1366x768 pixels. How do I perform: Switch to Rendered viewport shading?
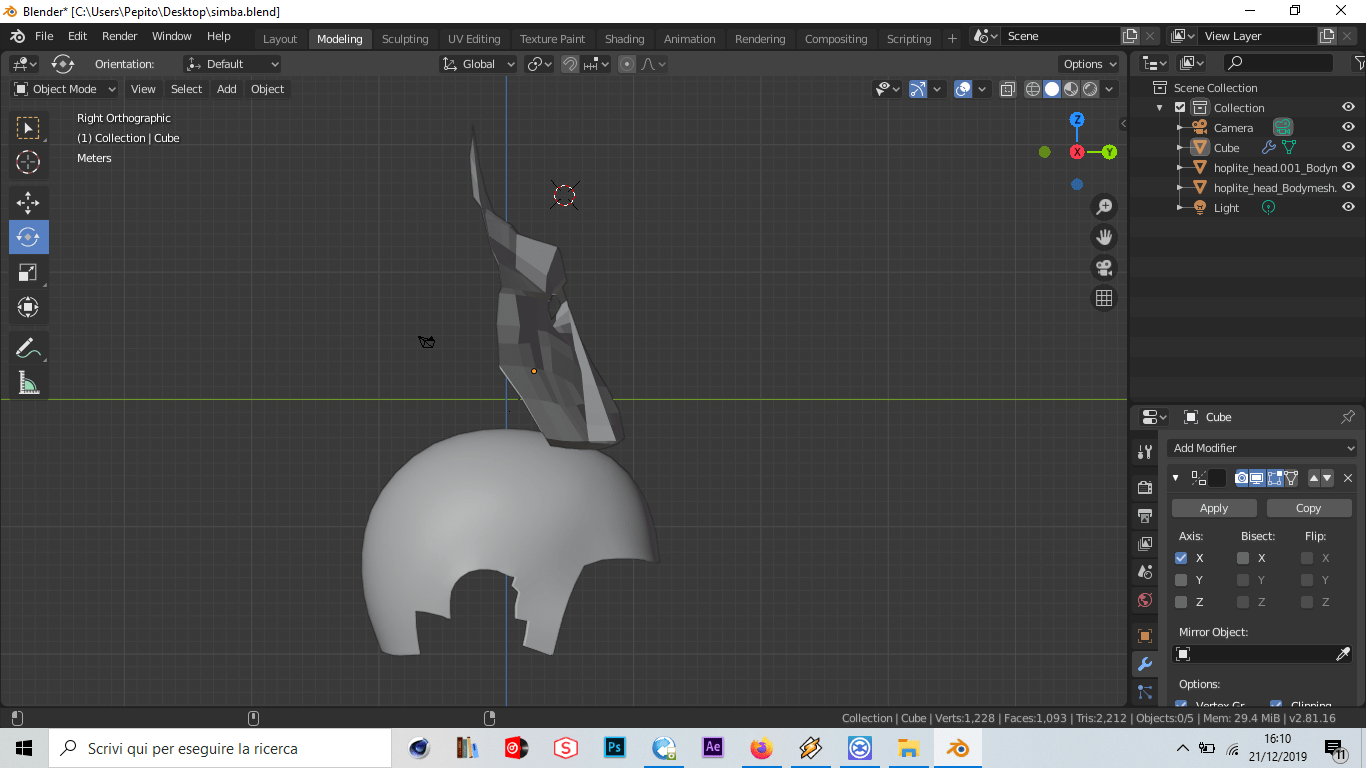(1090, 89)
